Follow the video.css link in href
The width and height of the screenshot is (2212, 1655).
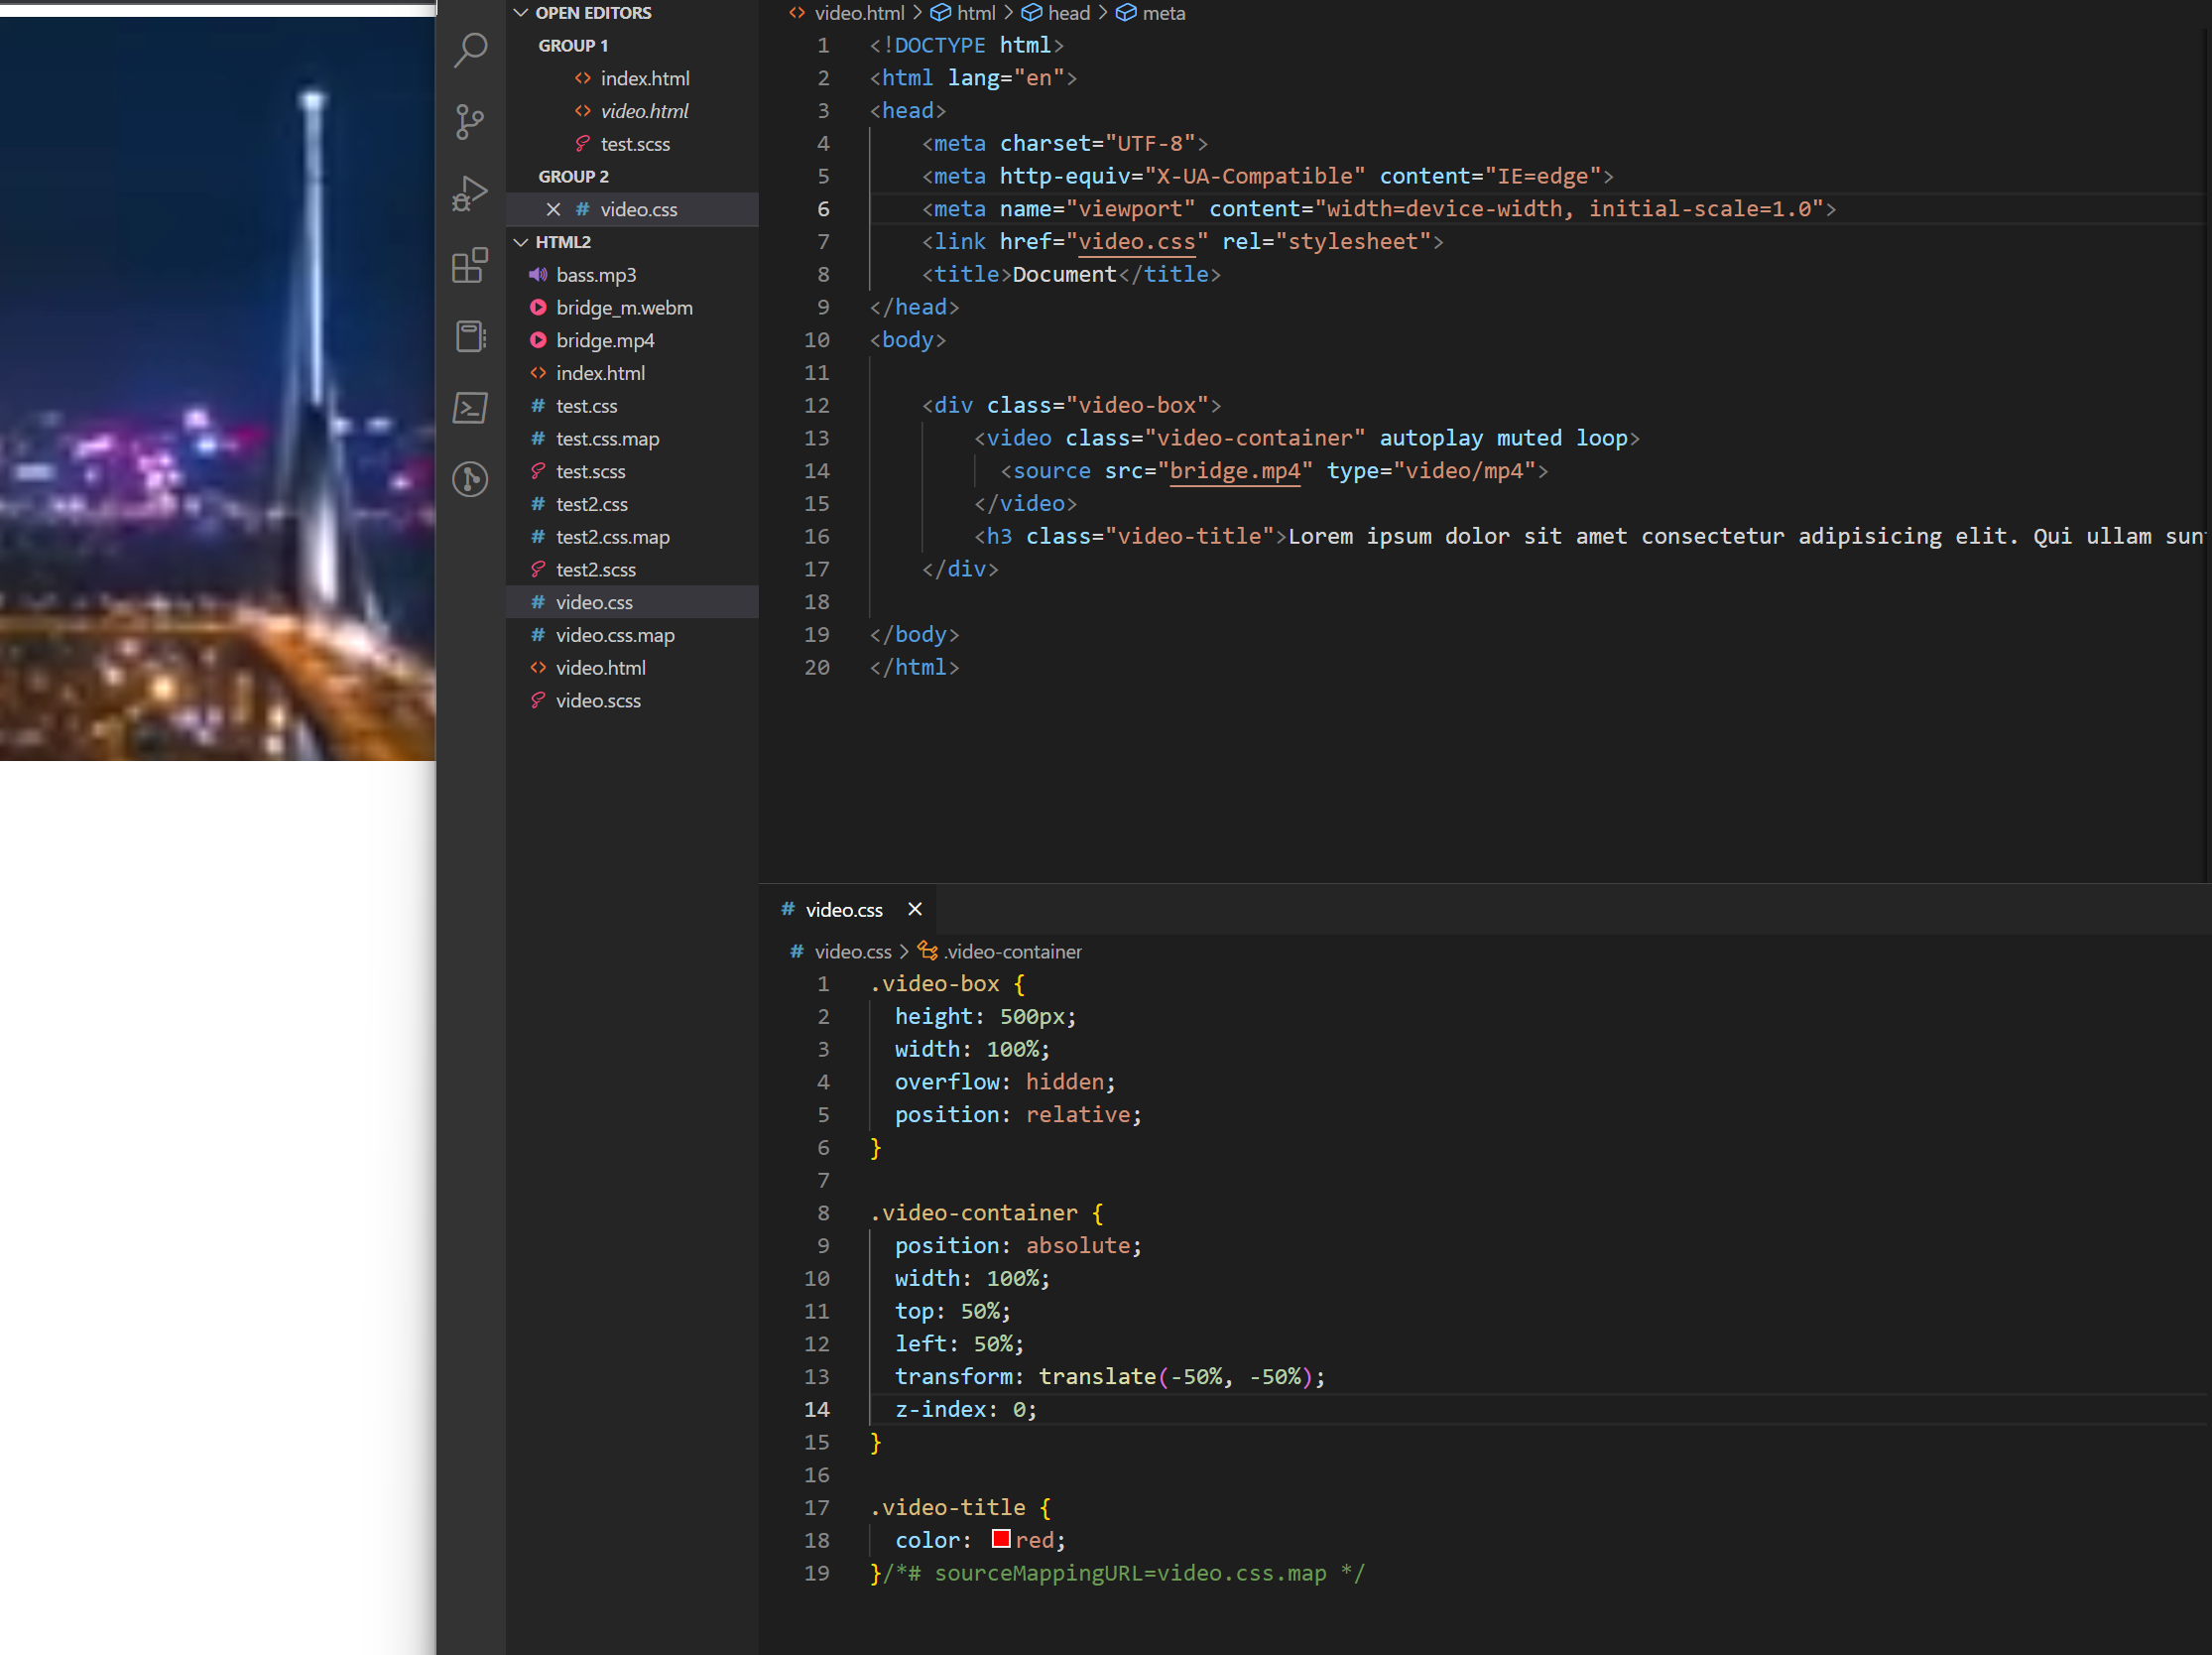click(x=1136, y=242)
